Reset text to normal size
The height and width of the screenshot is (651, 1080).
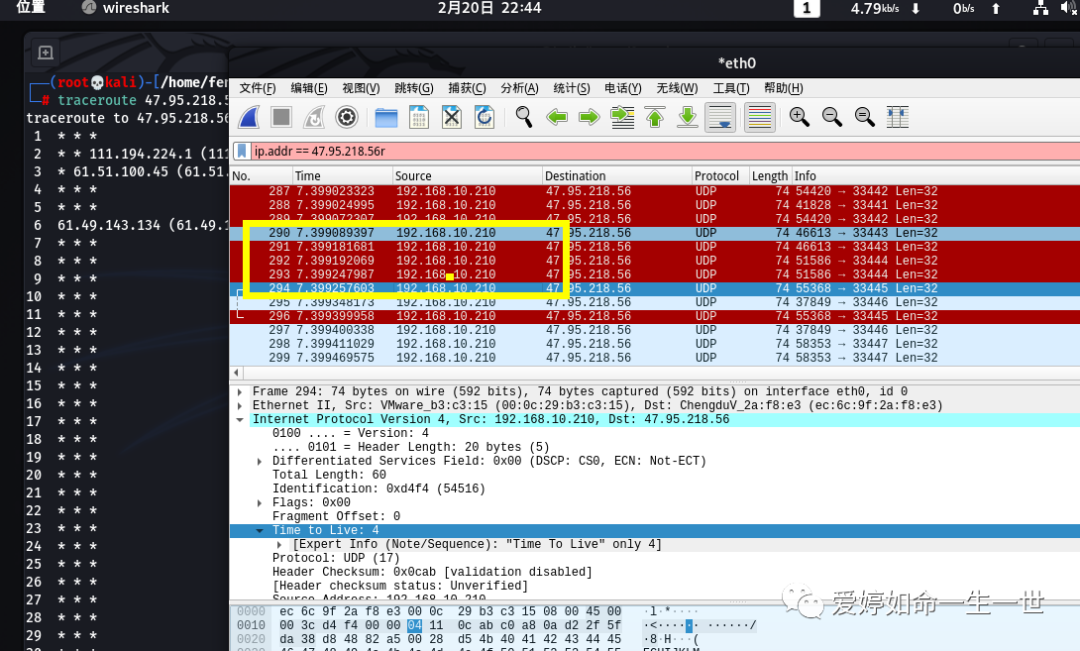[x=864, y=117]
